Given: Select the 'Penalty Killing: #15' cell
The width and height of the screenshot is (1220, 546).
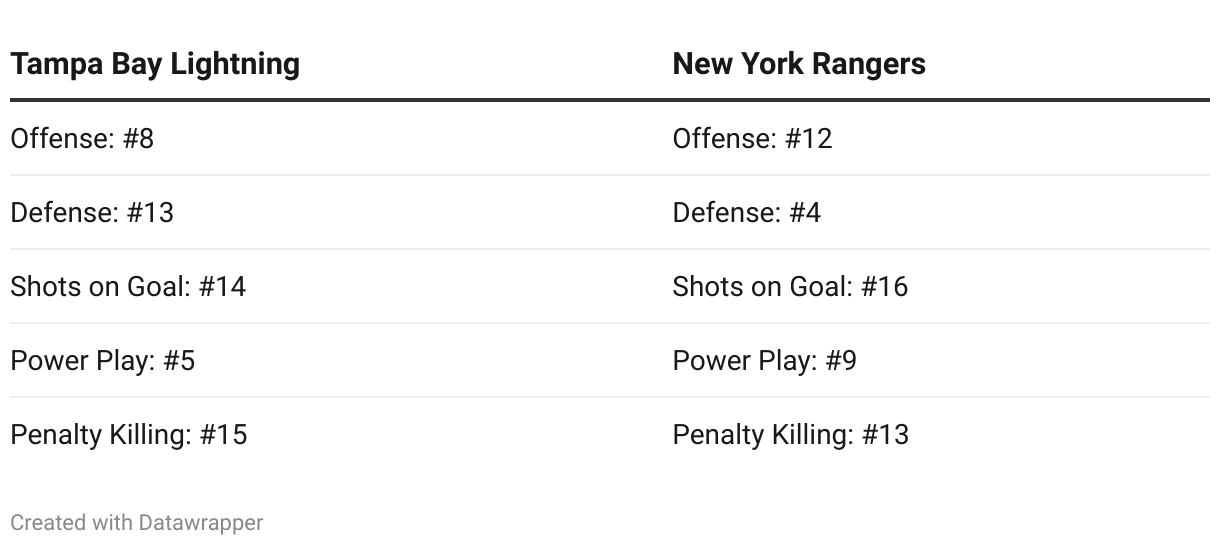Looking at the screenshot, I should pyautogui.click(x=128, y=434).
